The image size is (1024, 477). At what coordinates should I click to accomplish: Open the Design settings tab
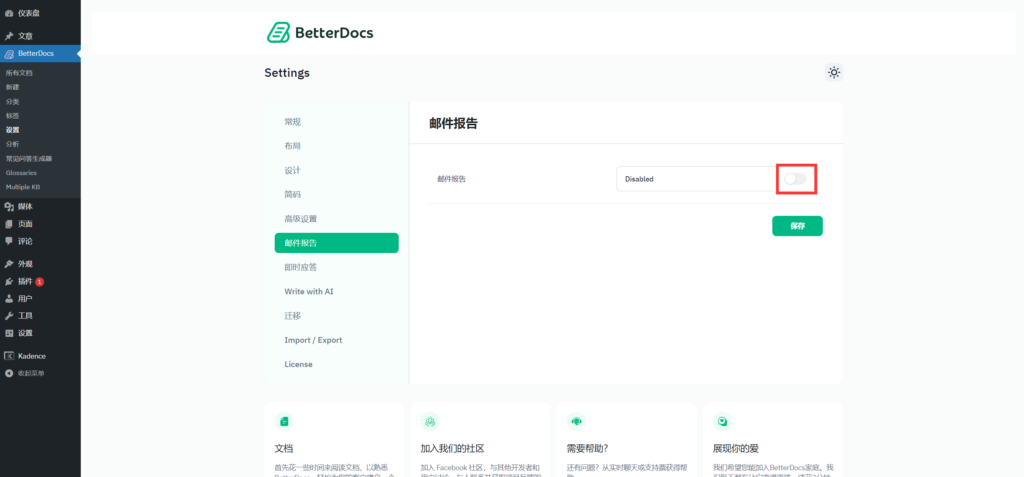[x=336, y=170]
